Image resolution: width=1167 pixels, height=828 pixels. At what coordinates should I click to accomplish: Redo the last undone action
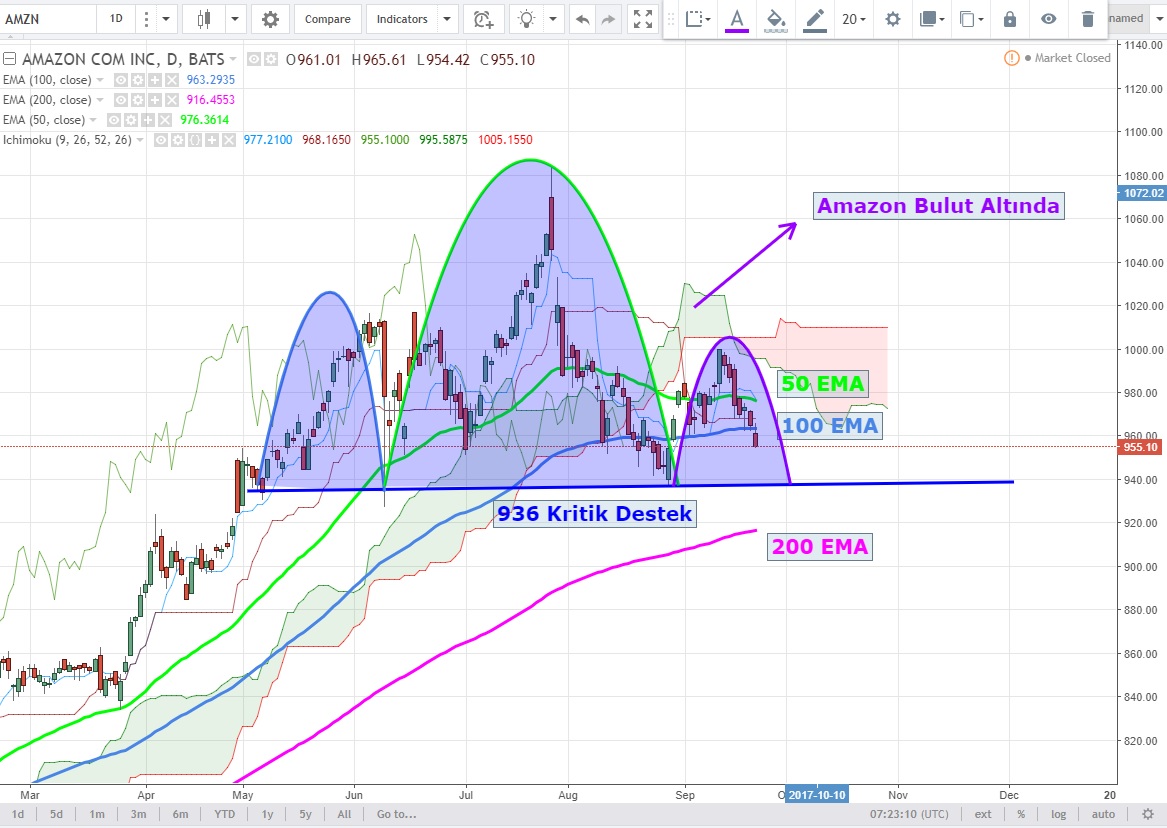[x=608, y=19]
